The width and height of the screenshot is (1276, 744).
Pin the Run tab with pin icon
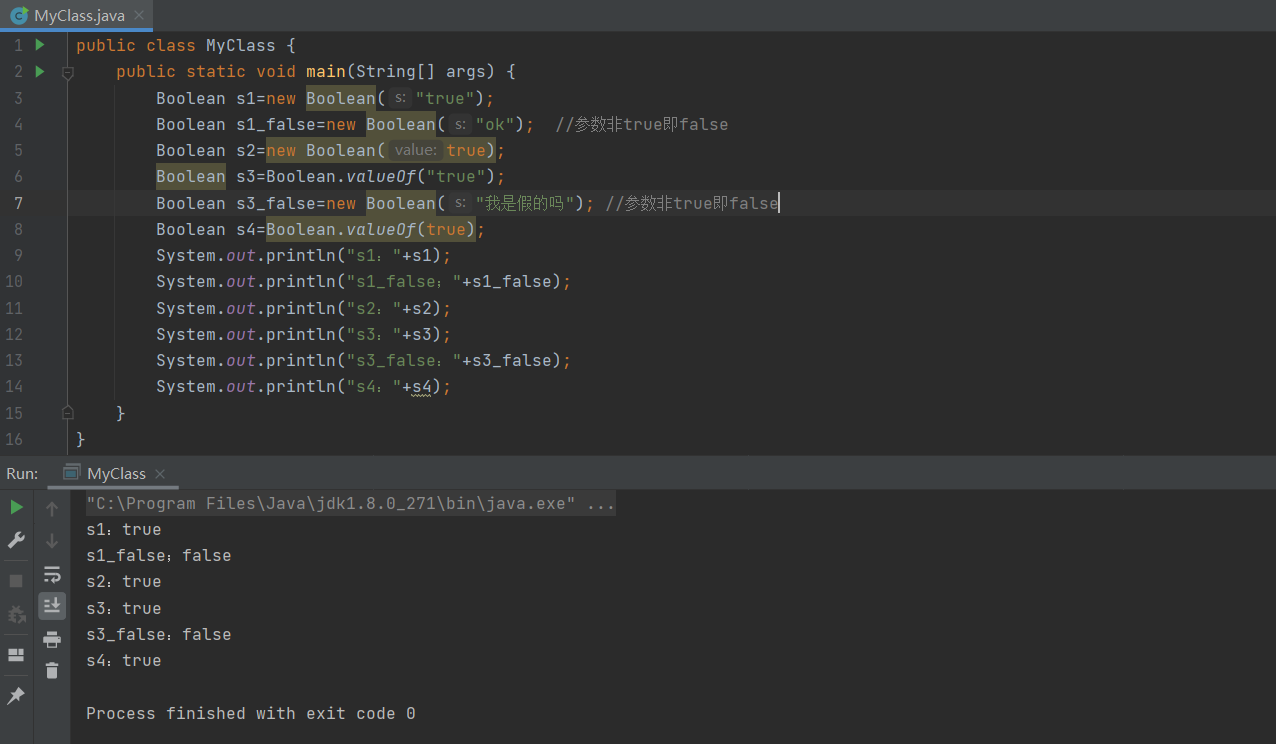(x=16, y=696)
